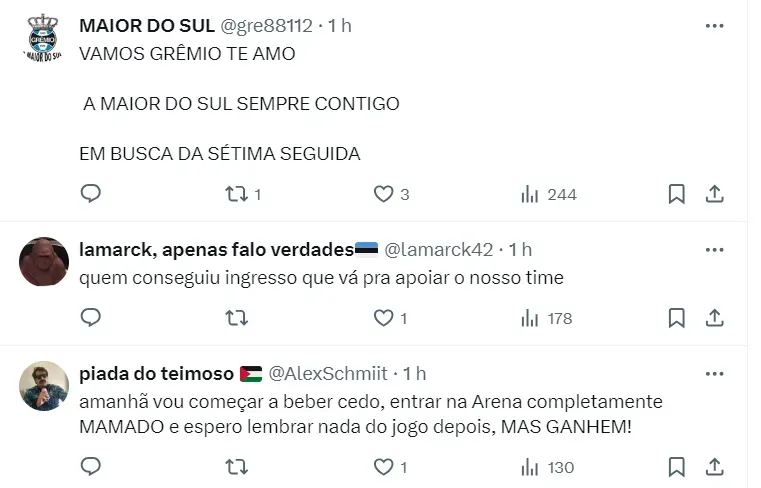761x488 pixels.
Task: Bookmark lamarck's tweet
Action: [677, 318]
